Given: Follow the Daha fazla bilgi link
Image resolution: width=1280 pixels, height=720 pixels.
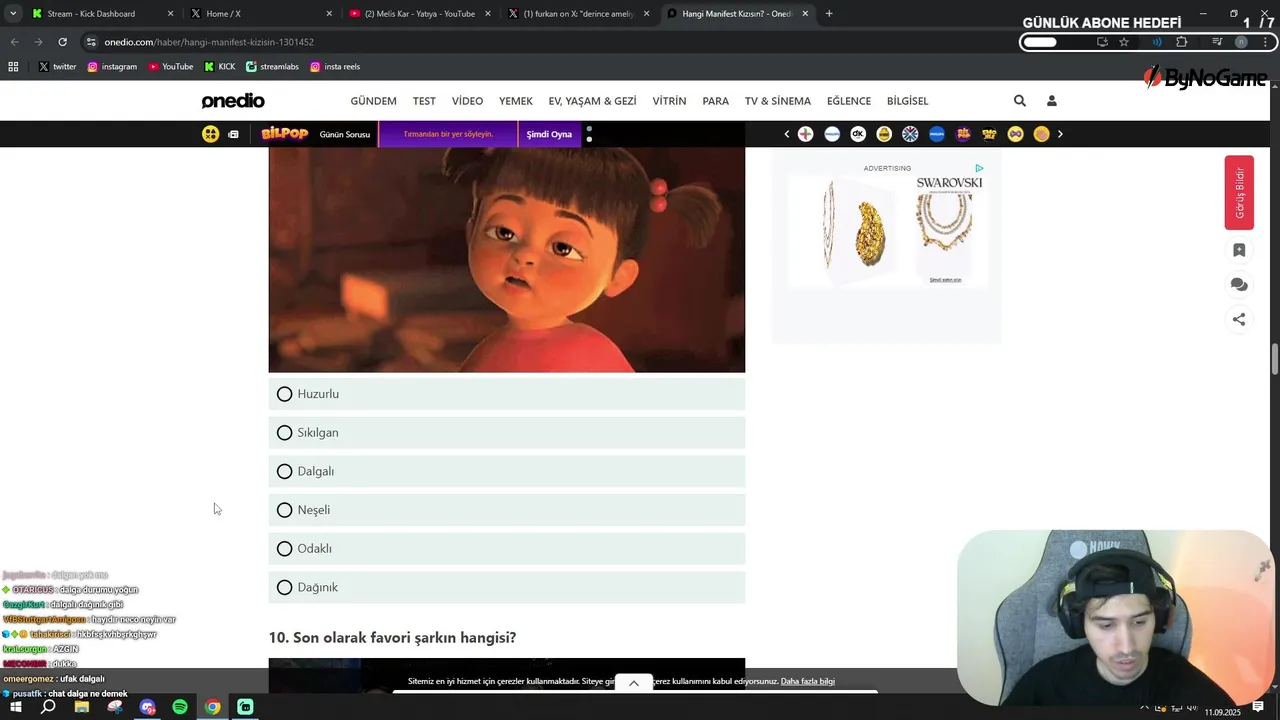Looking at the screenshot, I should pos(807,682).
